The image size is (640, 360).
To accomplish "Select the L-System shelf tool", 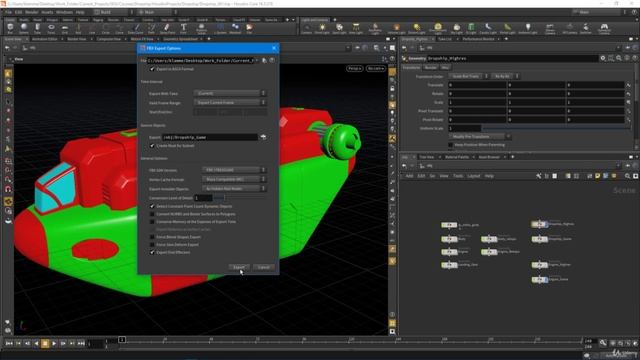I will [x=220, y=29].
